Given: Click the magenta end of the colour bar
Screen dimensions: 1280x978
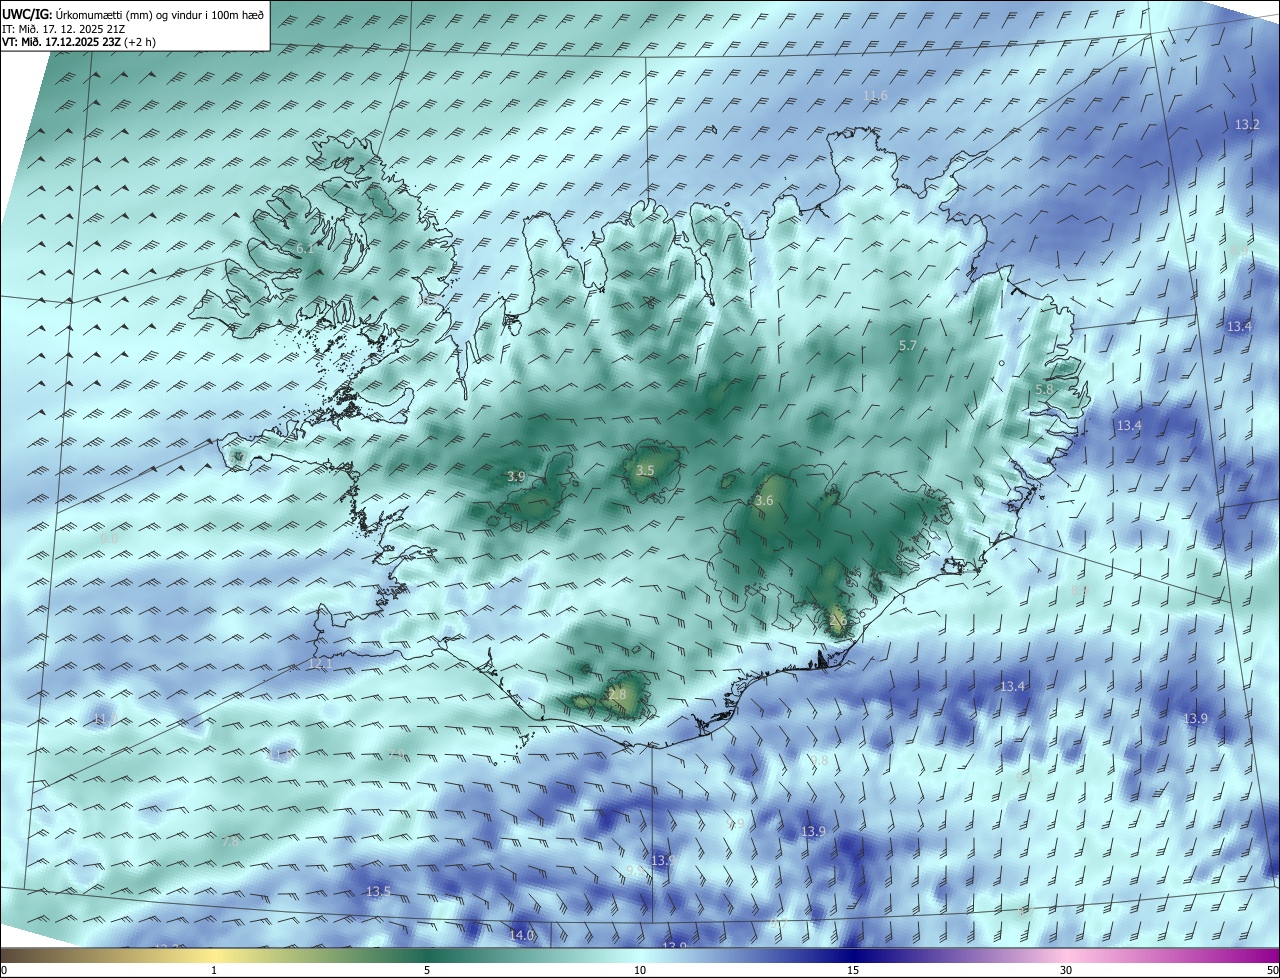Looking at the screenshot, I should tap(1270, 955).
